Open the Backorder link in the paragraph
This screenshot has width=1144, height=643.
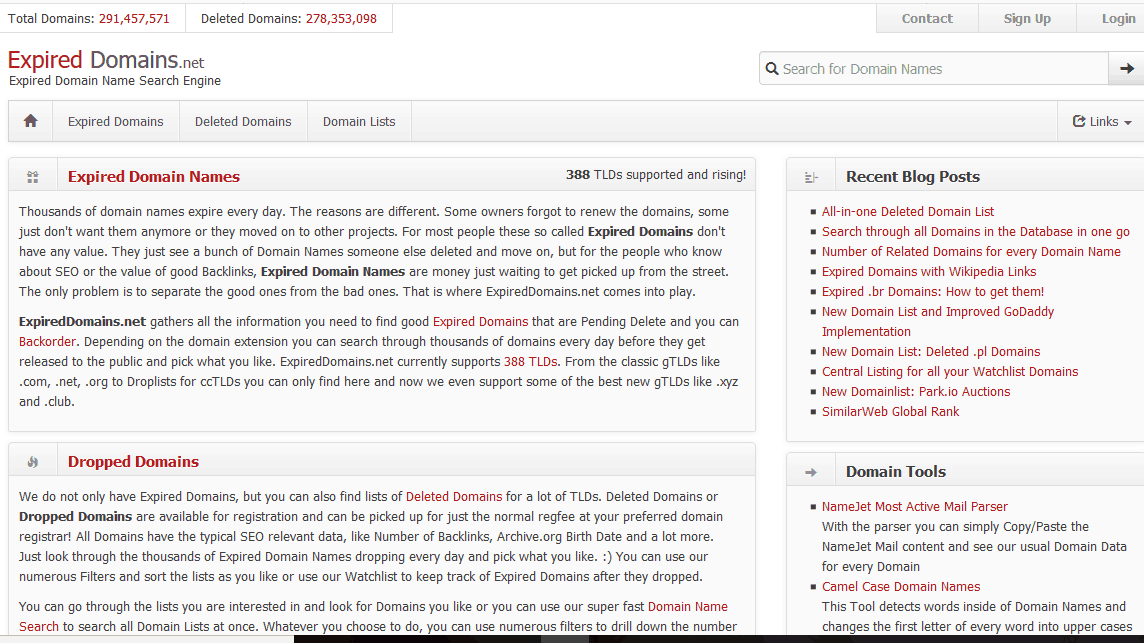(47, 342)
